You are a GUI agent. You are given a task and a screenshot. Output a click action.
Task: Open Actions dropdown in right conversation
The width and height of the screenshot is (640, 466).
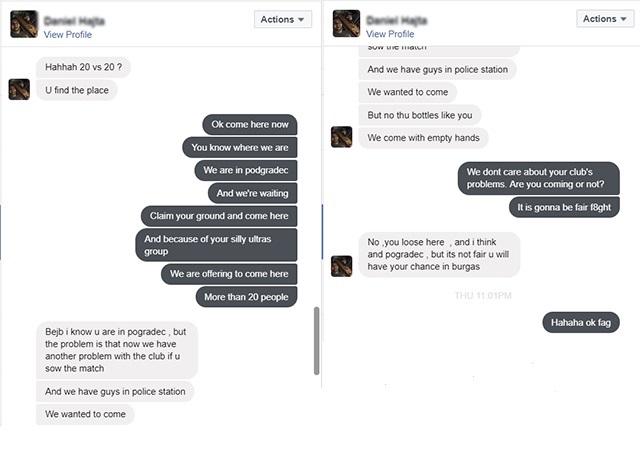[x=605, y=19]
